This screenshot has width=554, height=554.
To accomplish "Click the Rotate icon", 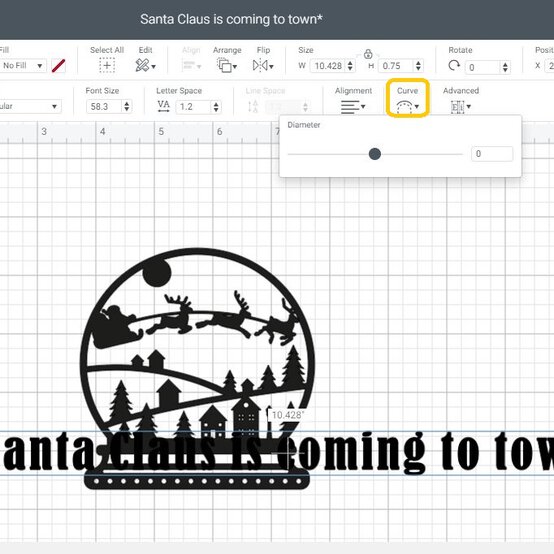I will 454,65.
